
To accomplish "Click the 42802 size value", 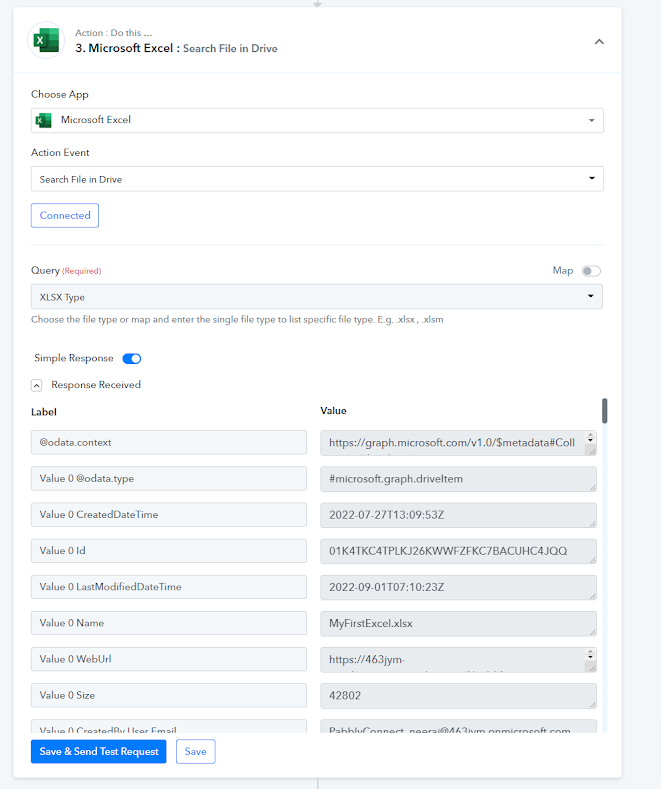I will 458,696.
